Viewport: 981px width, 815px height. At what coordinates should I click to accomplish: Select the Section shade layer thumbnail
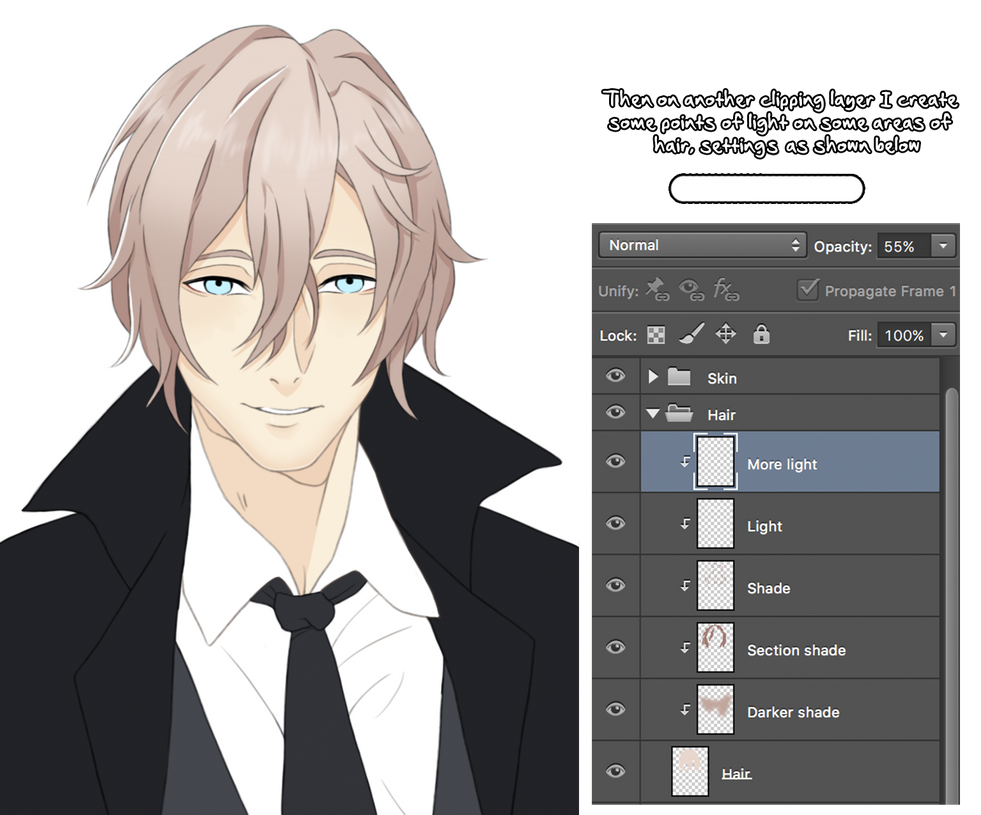coord(715,647)
